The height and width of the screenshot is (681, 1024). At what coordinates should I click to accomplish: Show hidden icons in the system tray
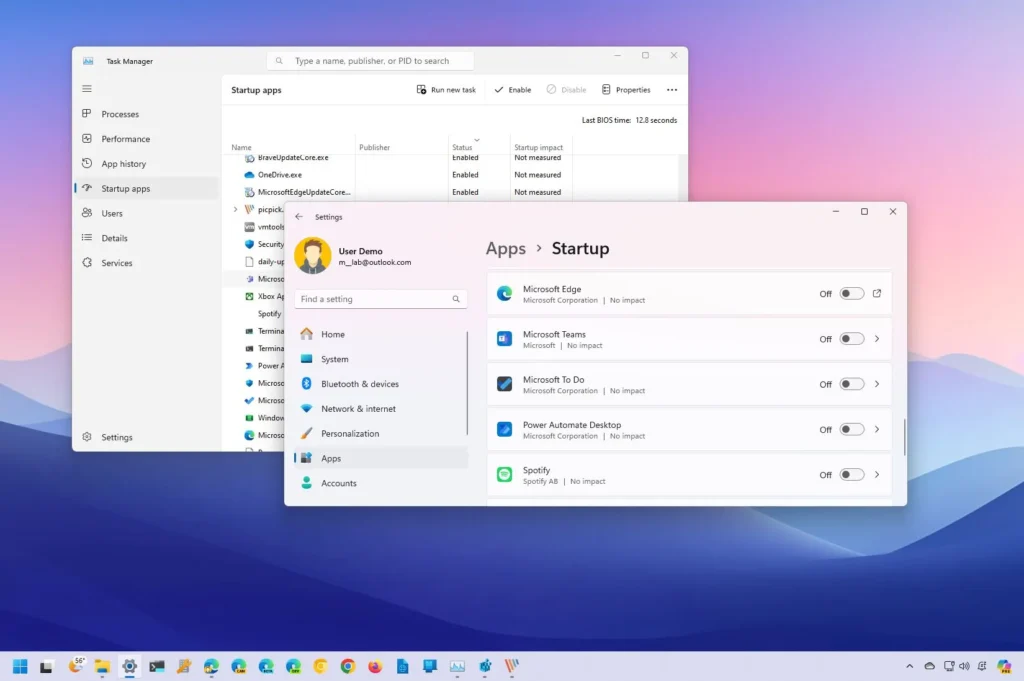click(x=909, y=666)
